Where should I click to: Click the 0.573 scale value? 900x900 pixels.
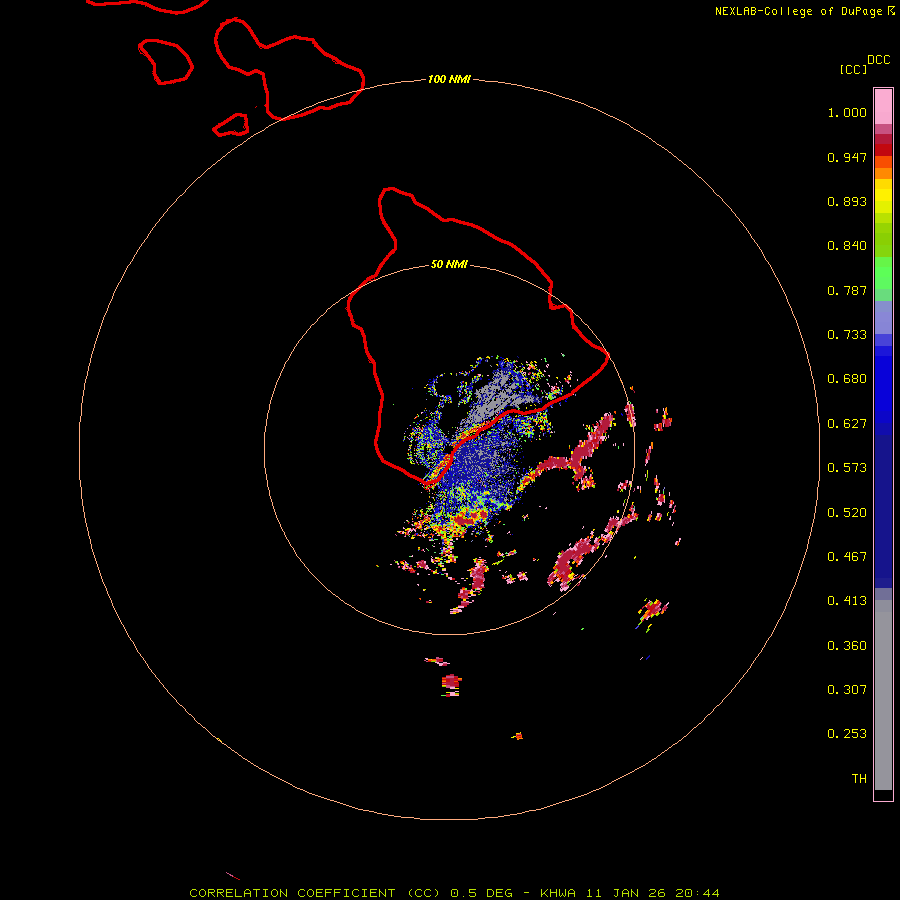pyautogui.click(x=847, y=468)
